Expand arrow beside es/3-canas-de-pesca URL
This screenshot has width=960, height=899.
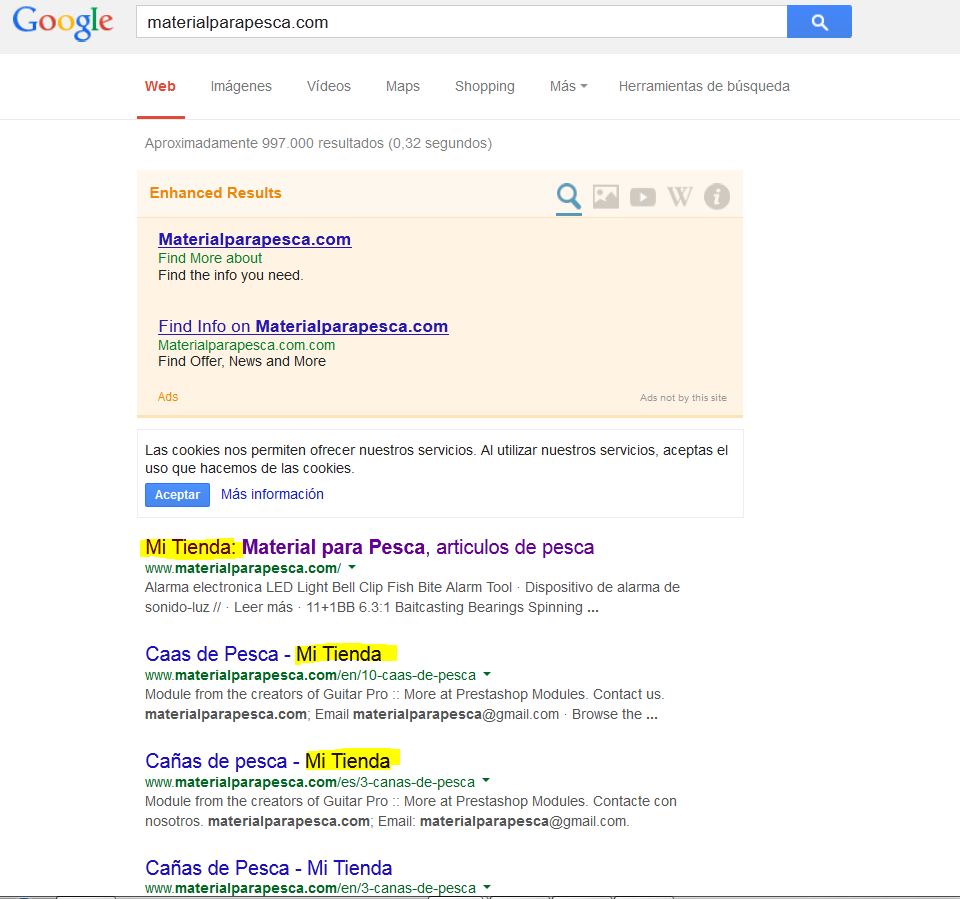pos(486,781)
